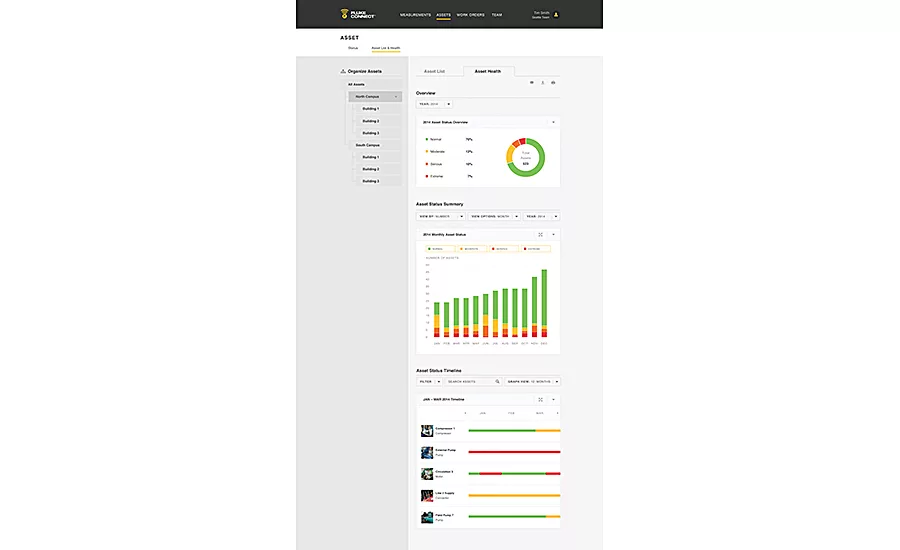
Task: Toggle the Extreme legend filter in chart
Action: [x=536, y=248]
